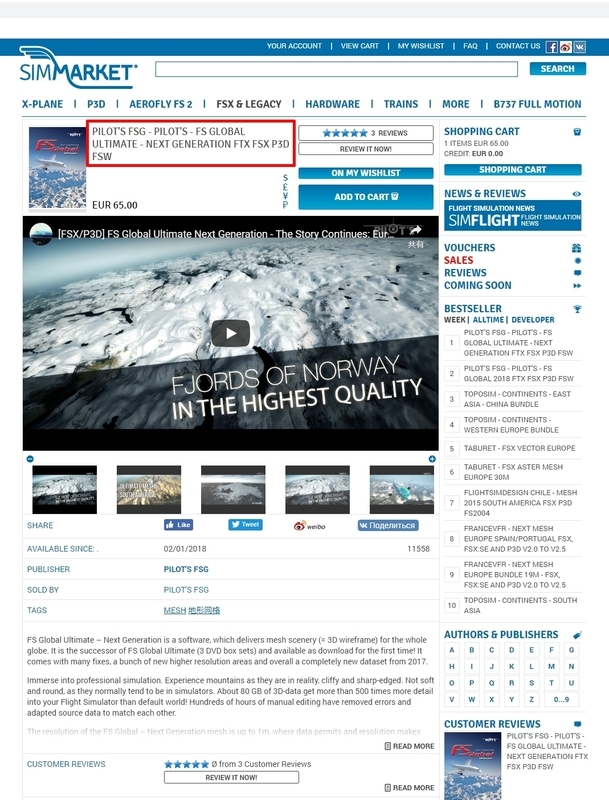This screenshot has width=609, height=800.
Task: Open the B737 FULL MOTION menu
Action: point(537,104)
